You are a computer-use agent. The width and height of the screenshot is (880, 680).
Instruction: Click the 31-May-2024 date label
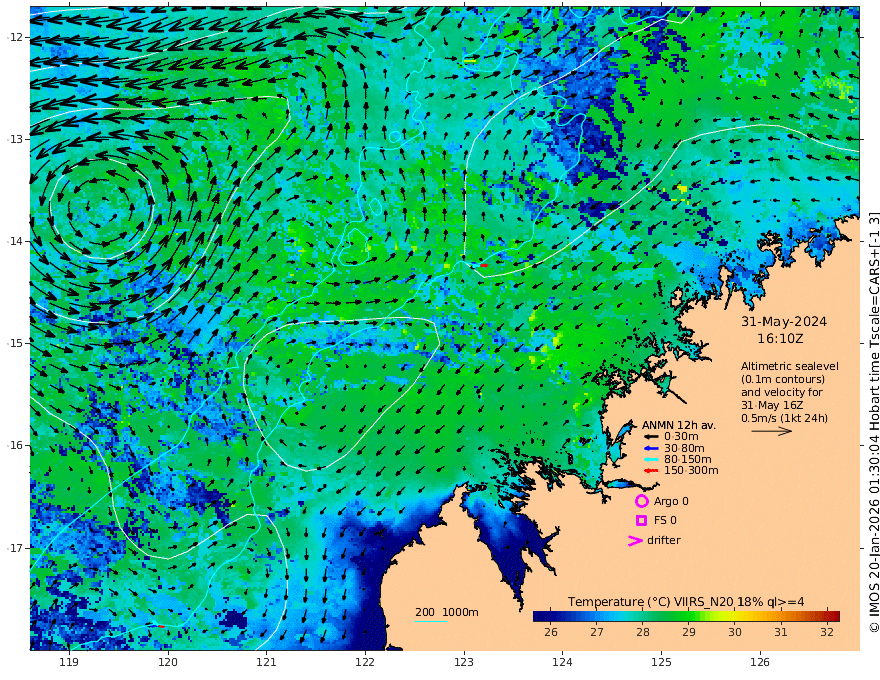[784, 322]
